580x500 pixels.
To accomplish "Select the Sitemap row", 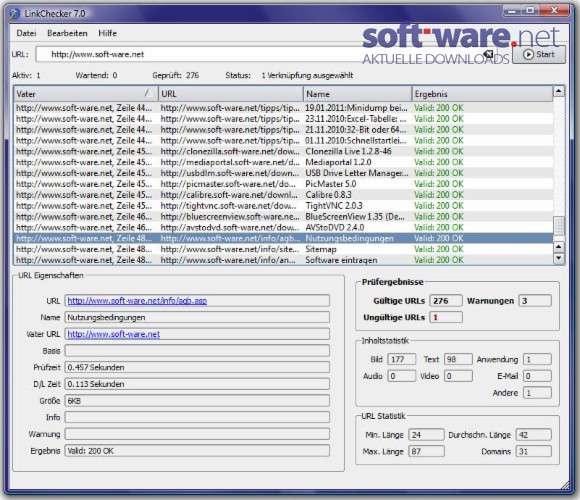I will click(284, 249).
